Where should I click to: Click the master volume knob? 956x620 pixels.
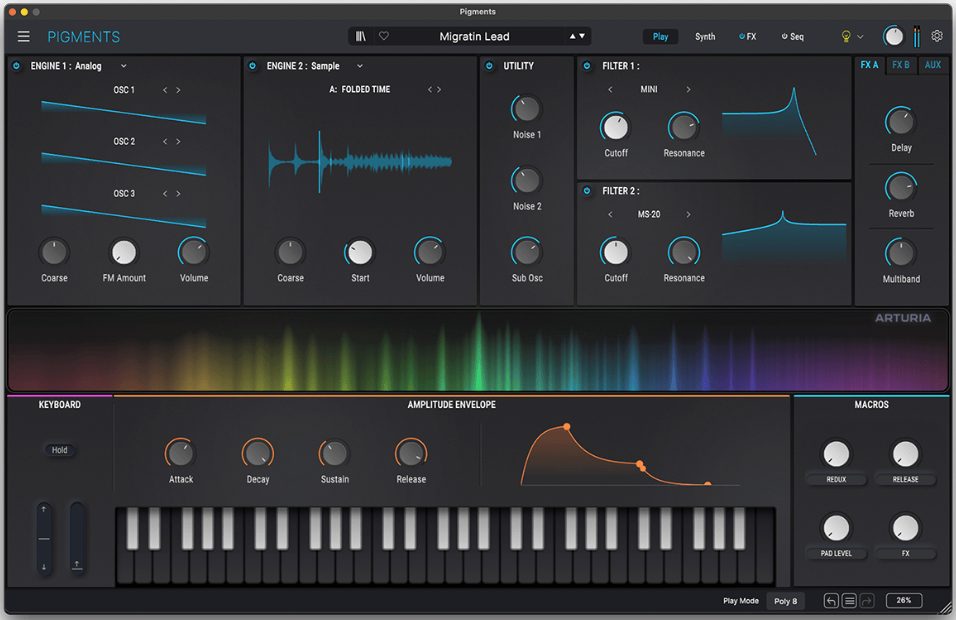[893, 37]
